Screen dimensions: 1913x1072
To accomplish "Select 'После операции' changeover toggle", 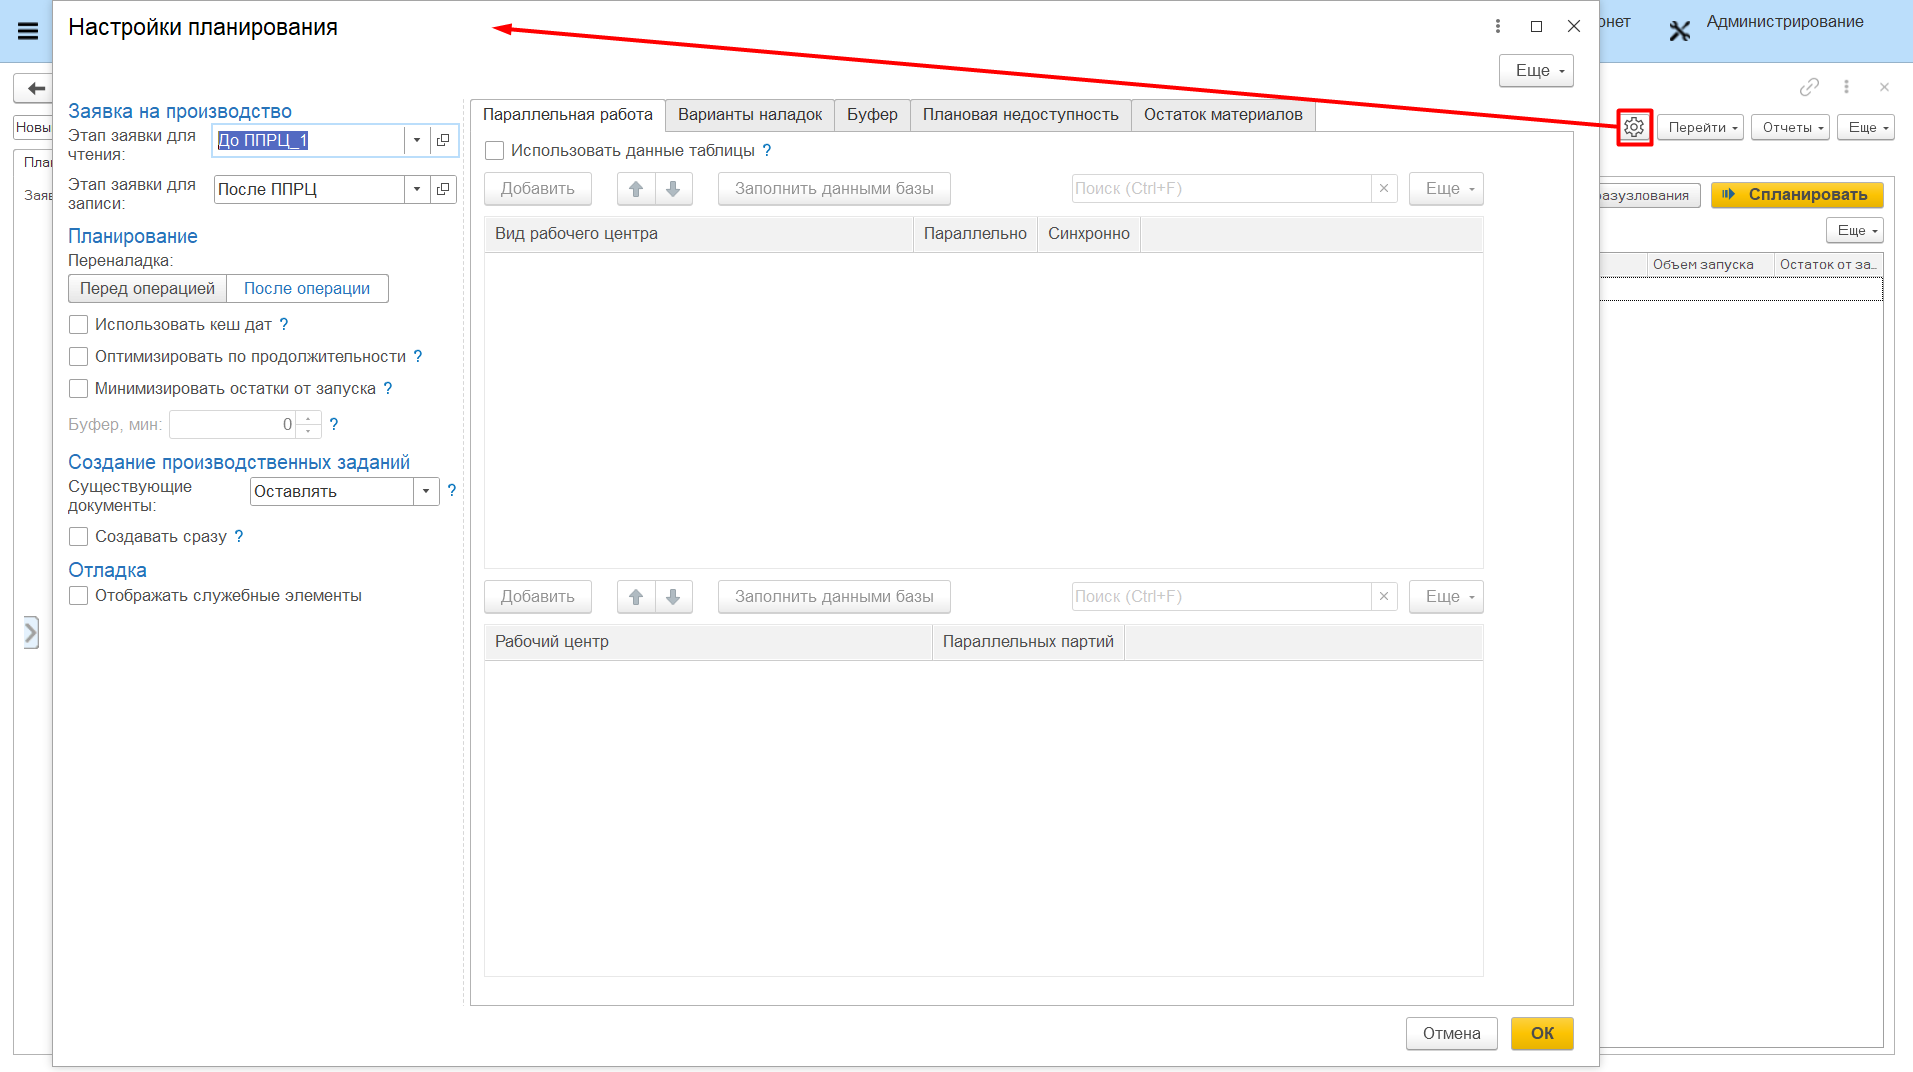I will point(307,289).
